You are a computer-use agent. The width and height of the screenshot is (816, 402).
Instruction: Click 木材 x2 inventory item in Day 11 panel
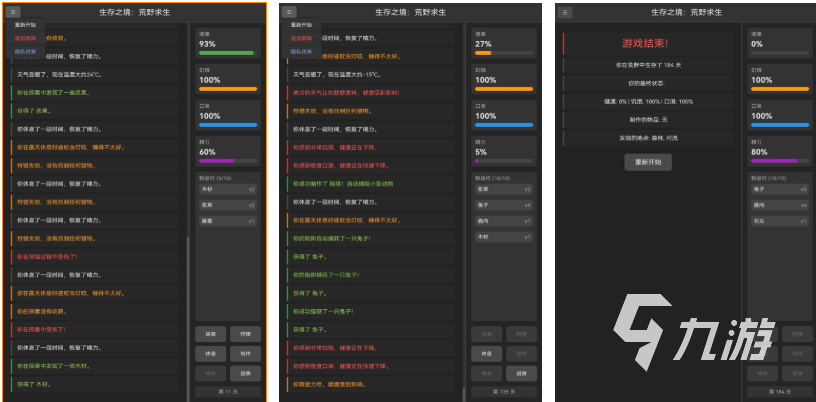228,189
